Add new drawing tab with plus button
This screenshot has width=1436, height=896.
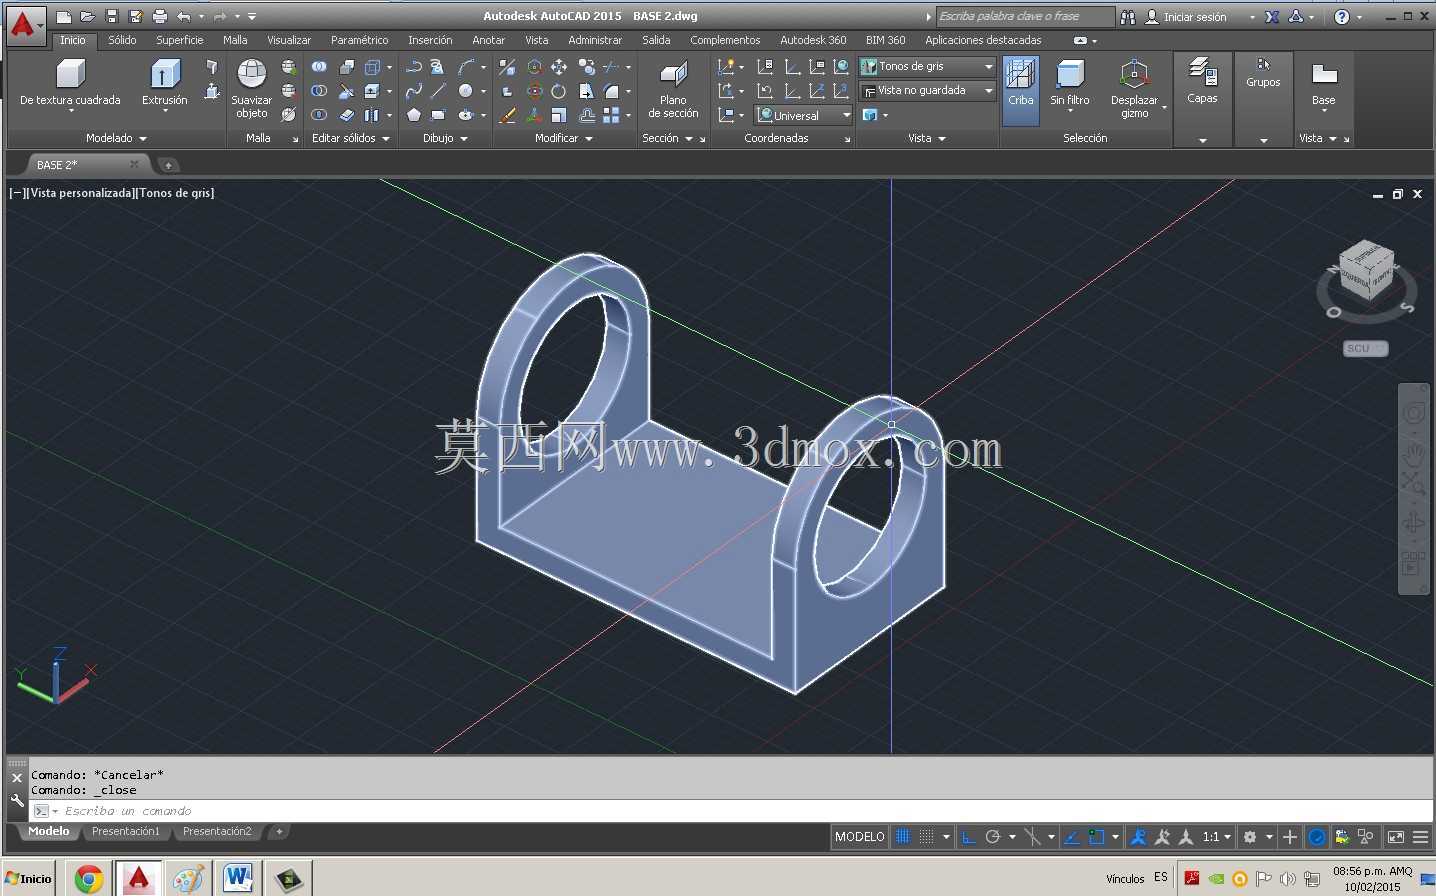[168, 165]
